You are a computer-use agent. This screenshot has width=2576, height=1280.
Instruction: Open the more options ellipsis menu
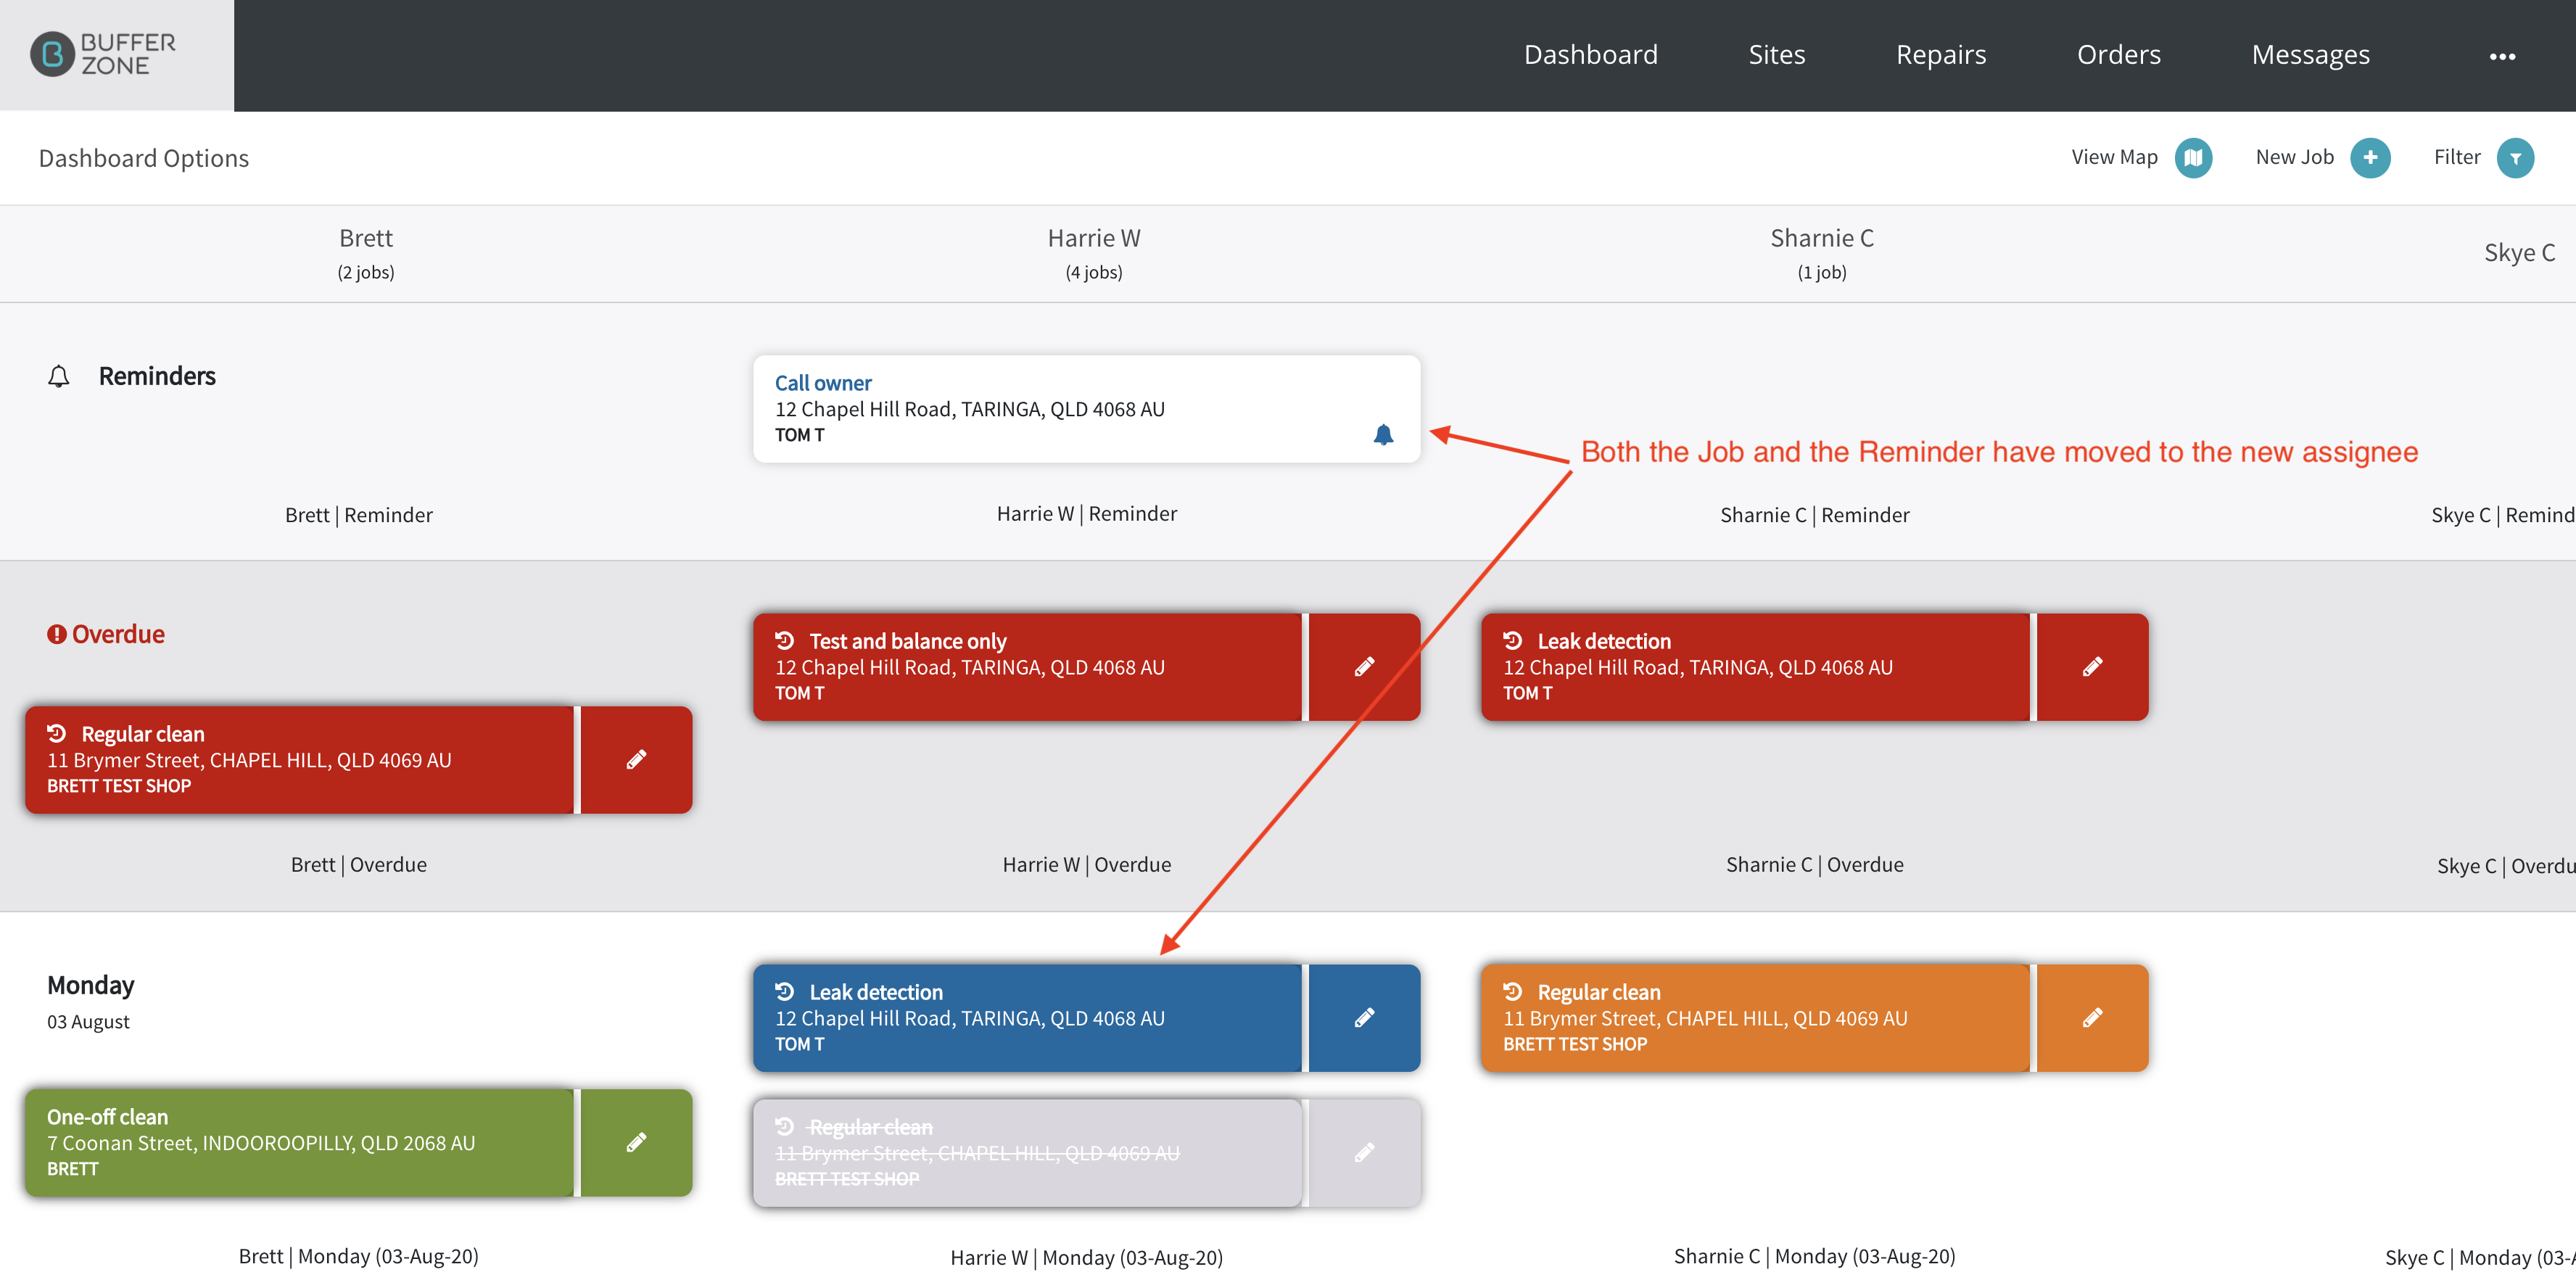pos(2501,57)
